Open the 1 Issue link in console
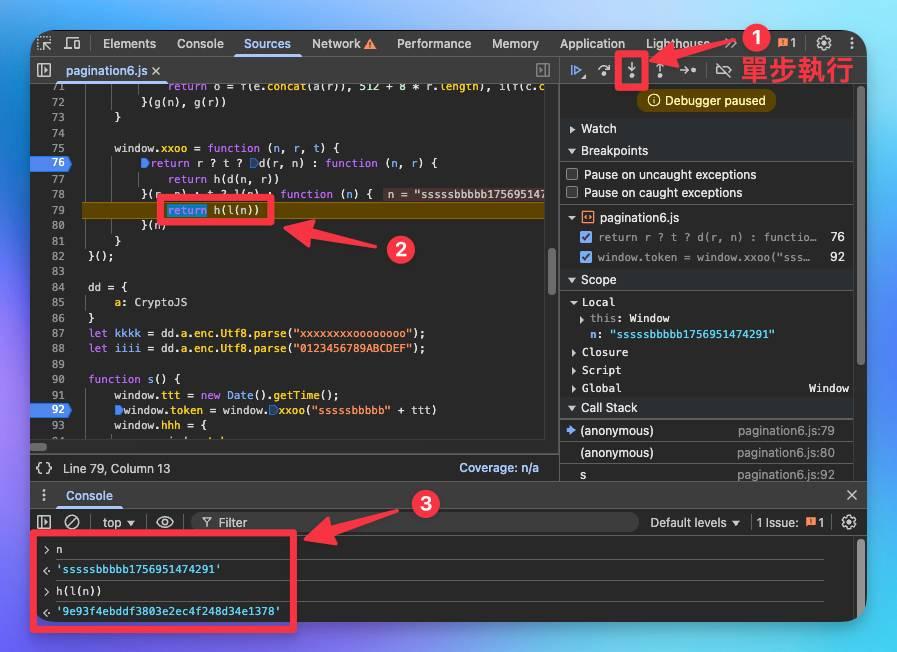897x652 pixels. pos(790,523)
